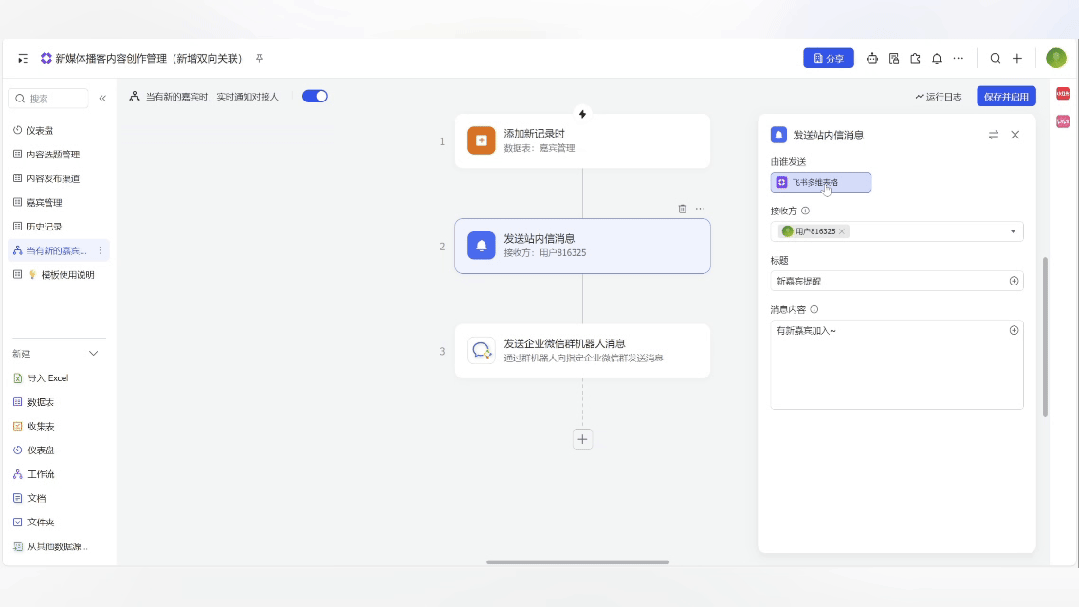The image size is (1079, 607).
Task: Click the plus icon next to search
Action: tap(1016, 58)
